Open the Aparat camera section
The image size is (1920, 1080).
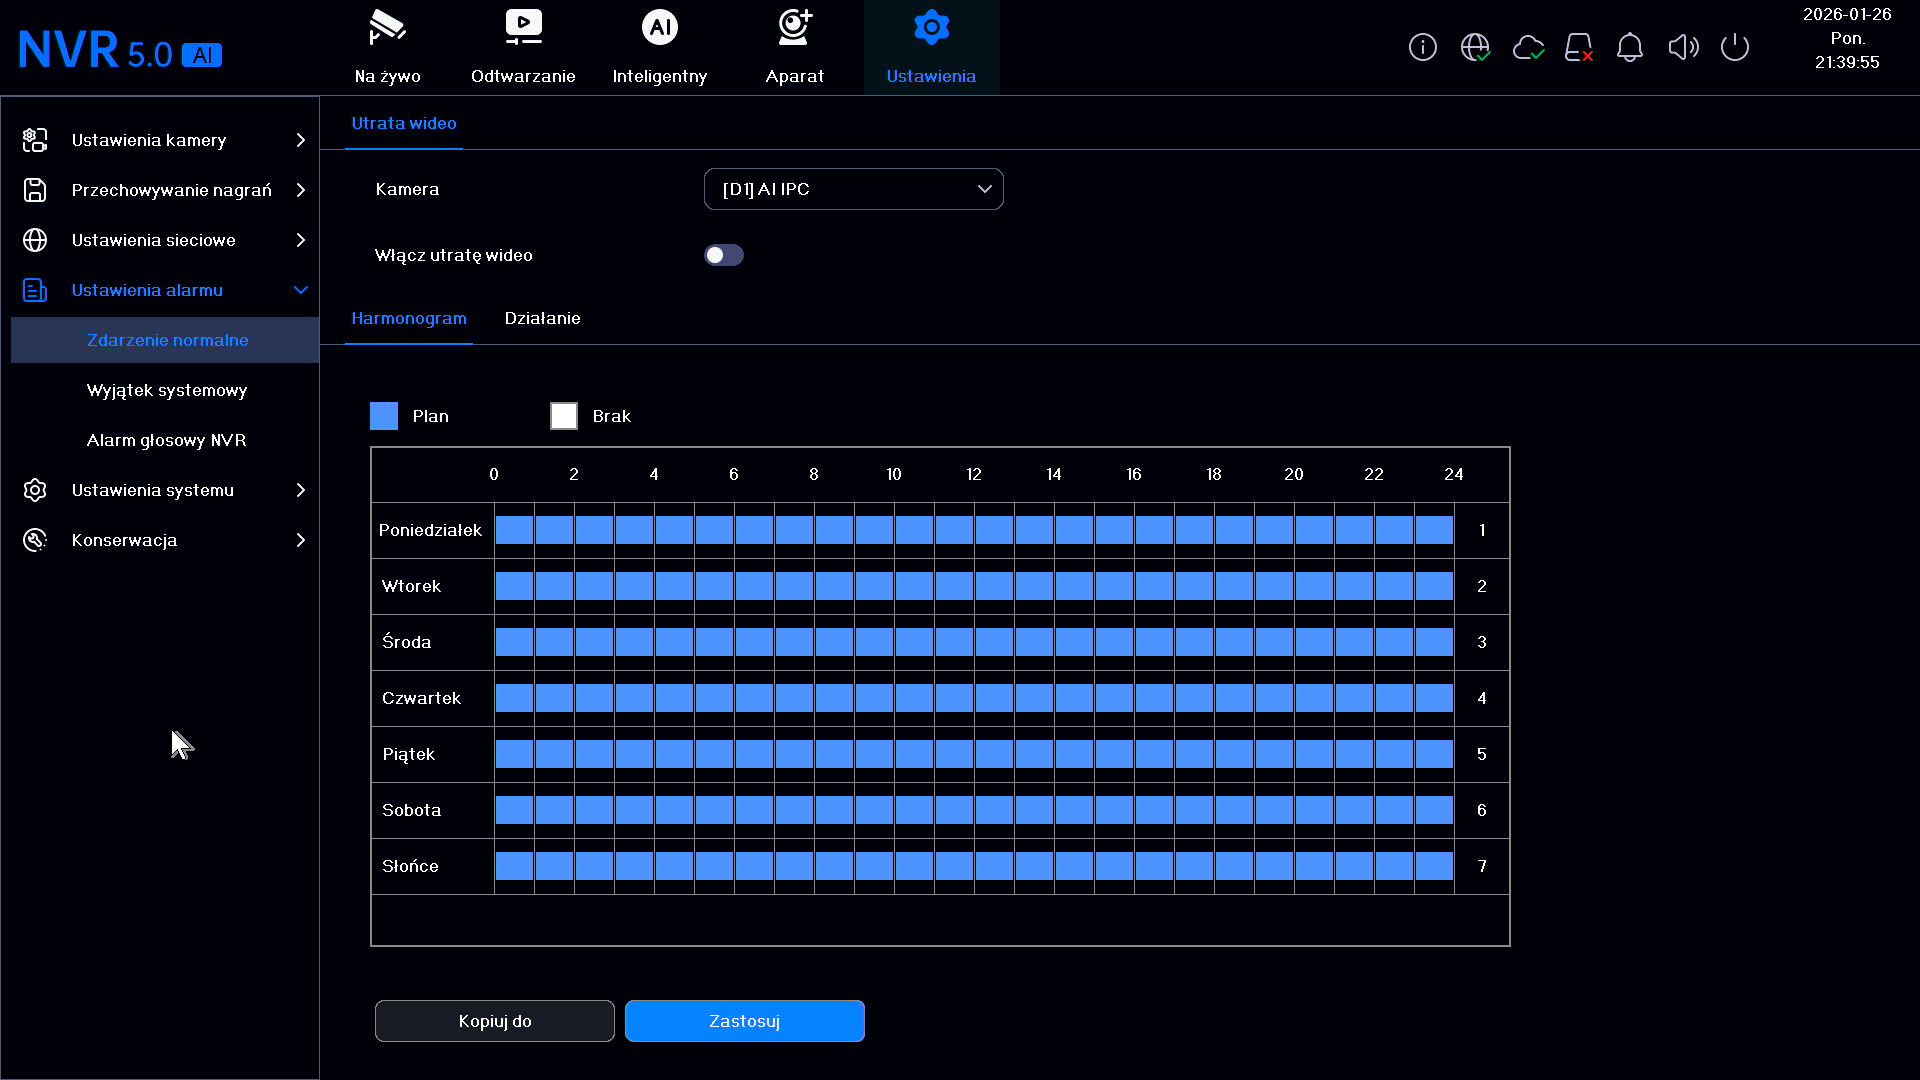[x=795, y=48]
